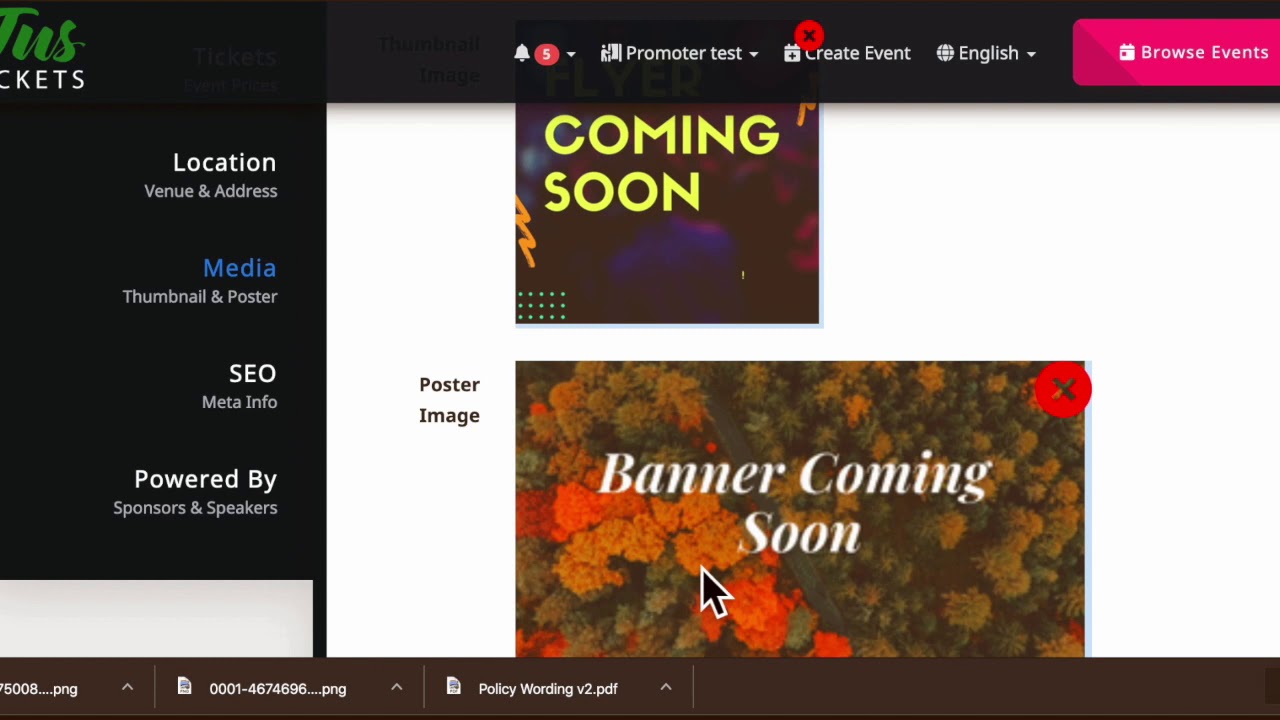Expand options for the 75008 png download
The image size is (1280, 720).
click(127, 687)
